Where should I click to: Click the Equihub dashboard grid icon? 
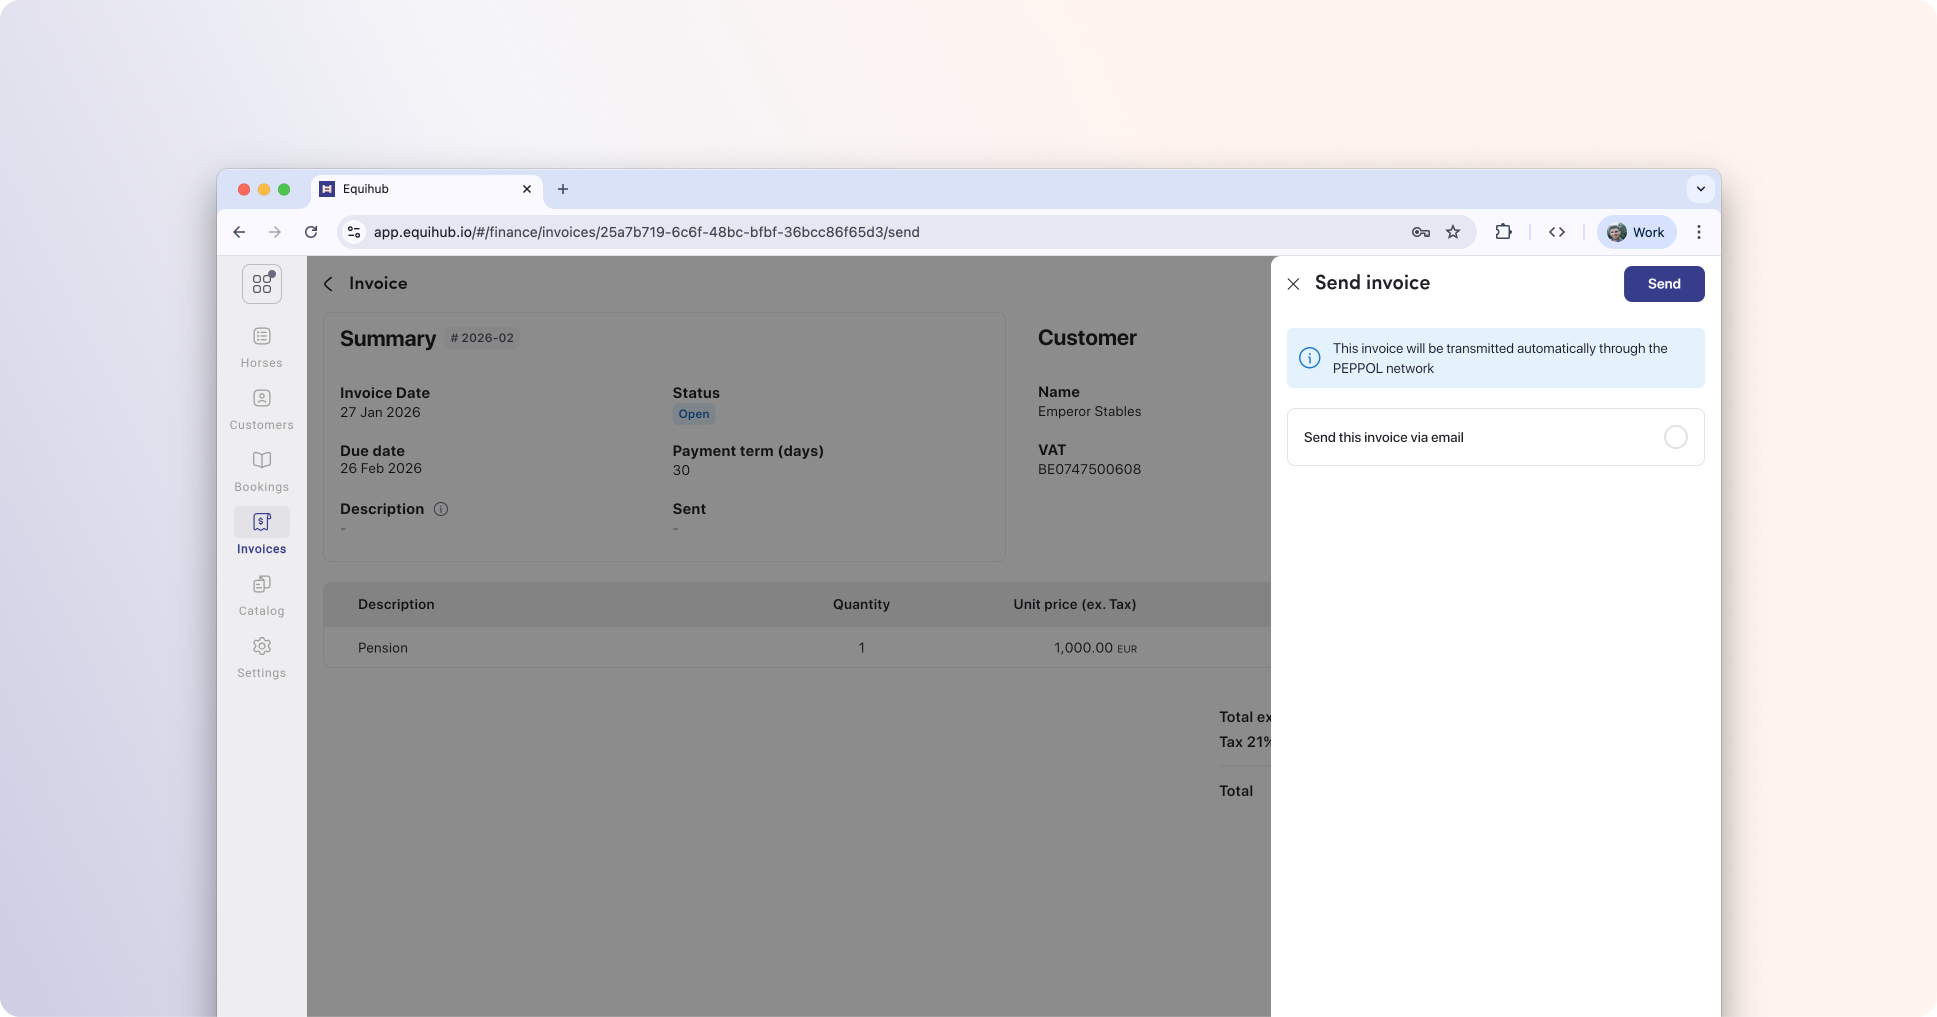point(262,284)
